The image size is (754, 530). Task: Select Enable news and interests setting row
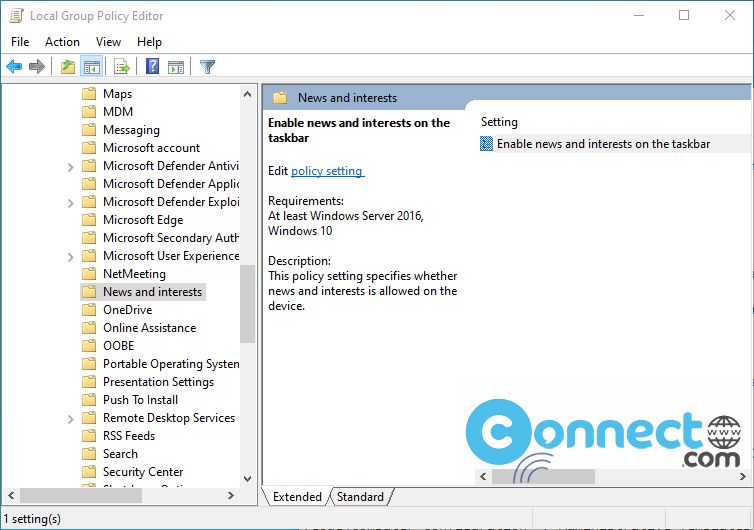click(x=614, y=144)
